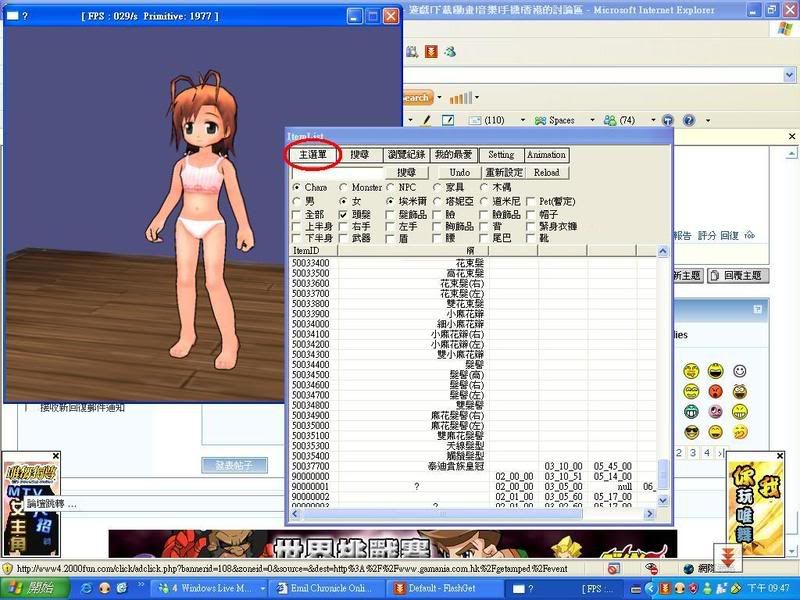Viewport: 800px width, 600px height.
Task: Open the Animation tab
Action: tap(546, 155)
